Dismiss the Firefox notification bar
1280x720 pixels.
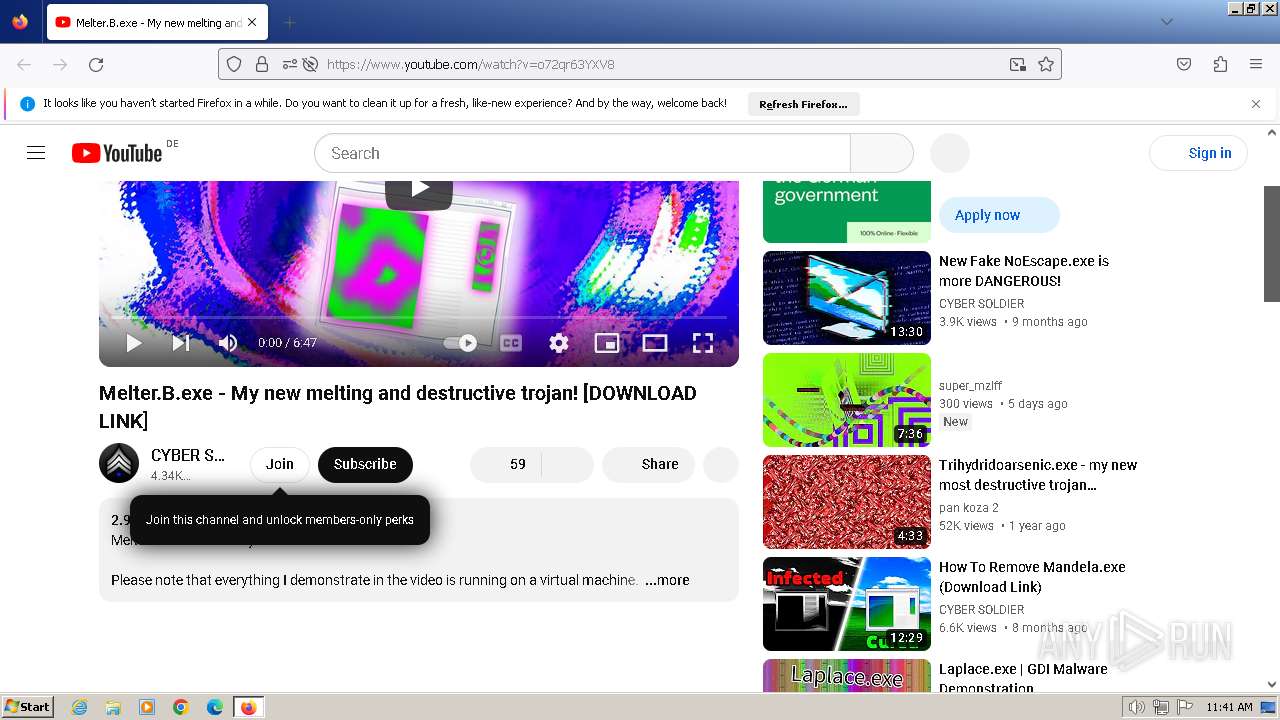pyautogui.click(x=1256, y=104)
